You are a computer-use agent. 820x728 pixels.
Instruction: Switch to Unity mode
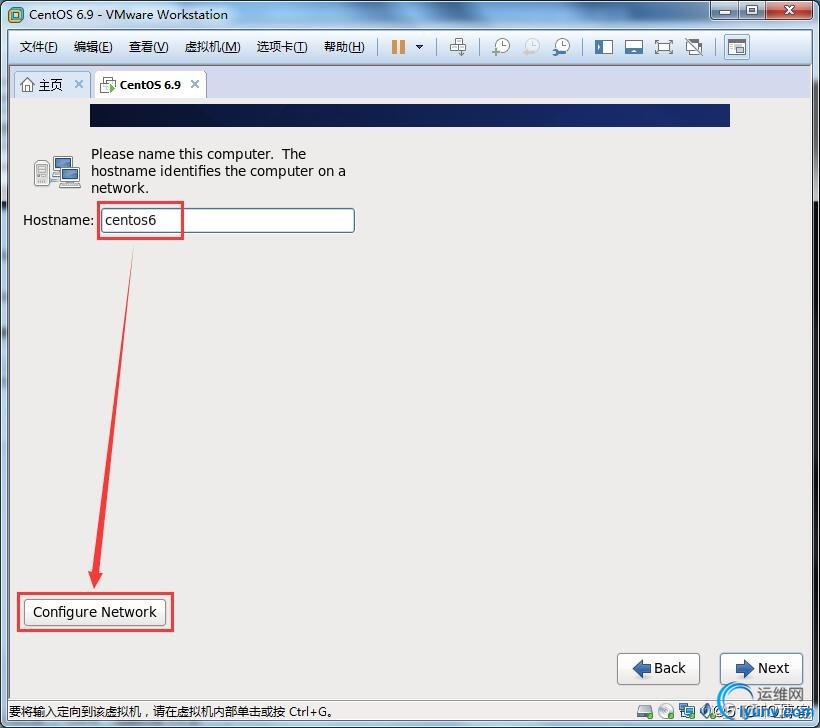click(x=694, y=47)
